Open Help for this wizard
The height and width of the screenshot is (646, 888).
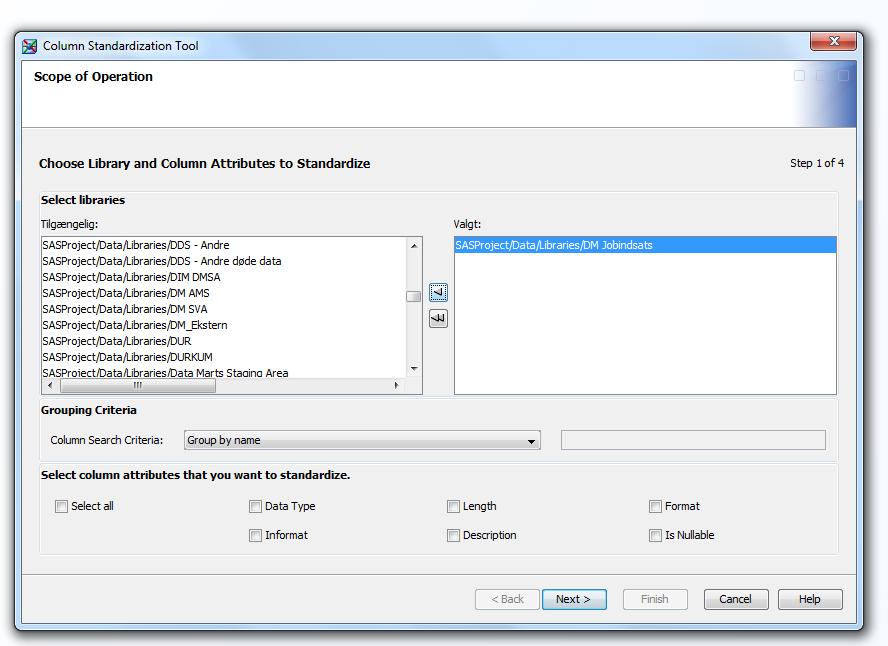tap(810, 599)
